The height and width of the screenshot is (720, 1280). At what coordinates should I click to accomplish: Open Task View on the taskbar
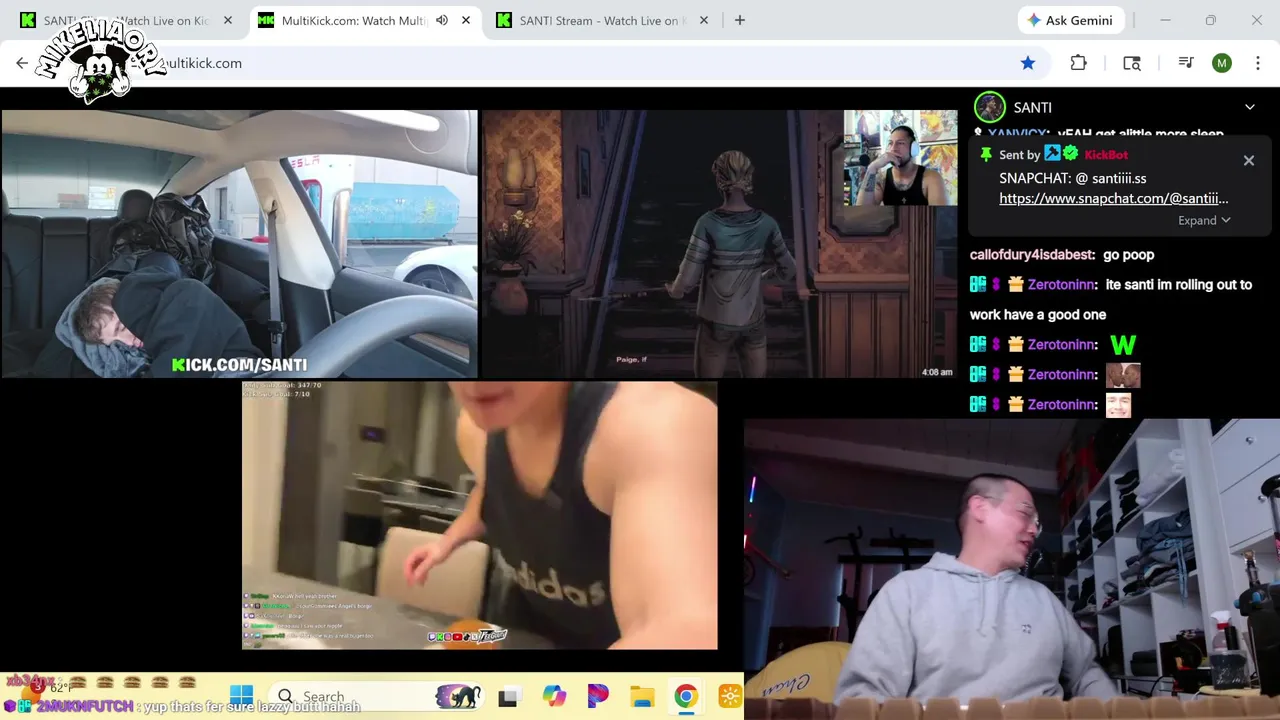[x=508, y=697]
